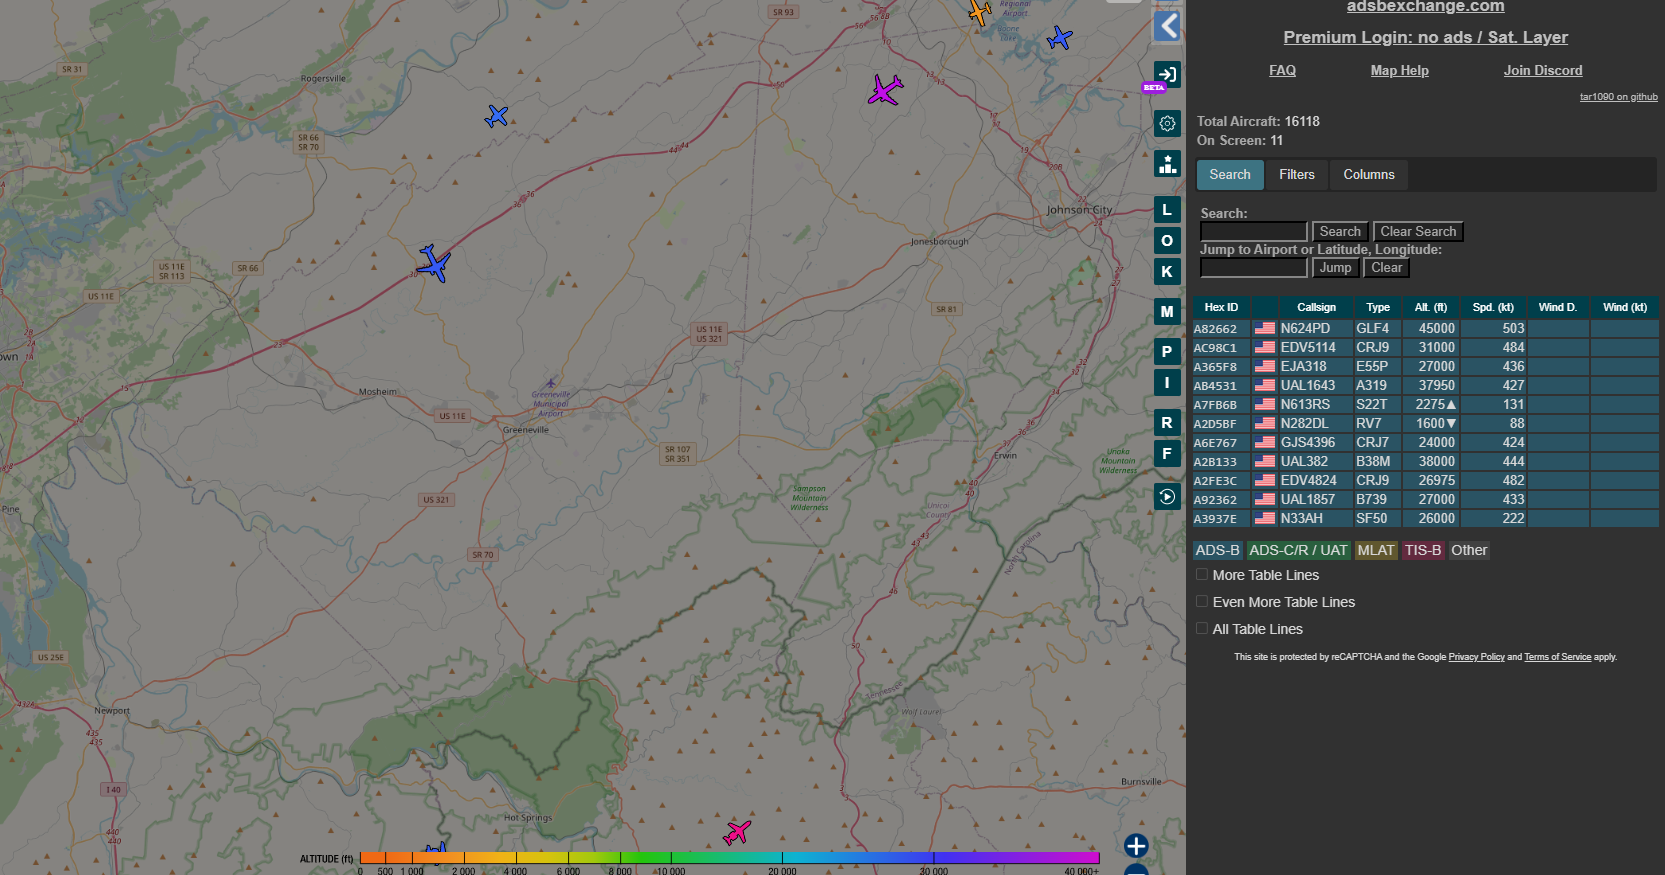Open the FAQ link

coord(1282,71)
